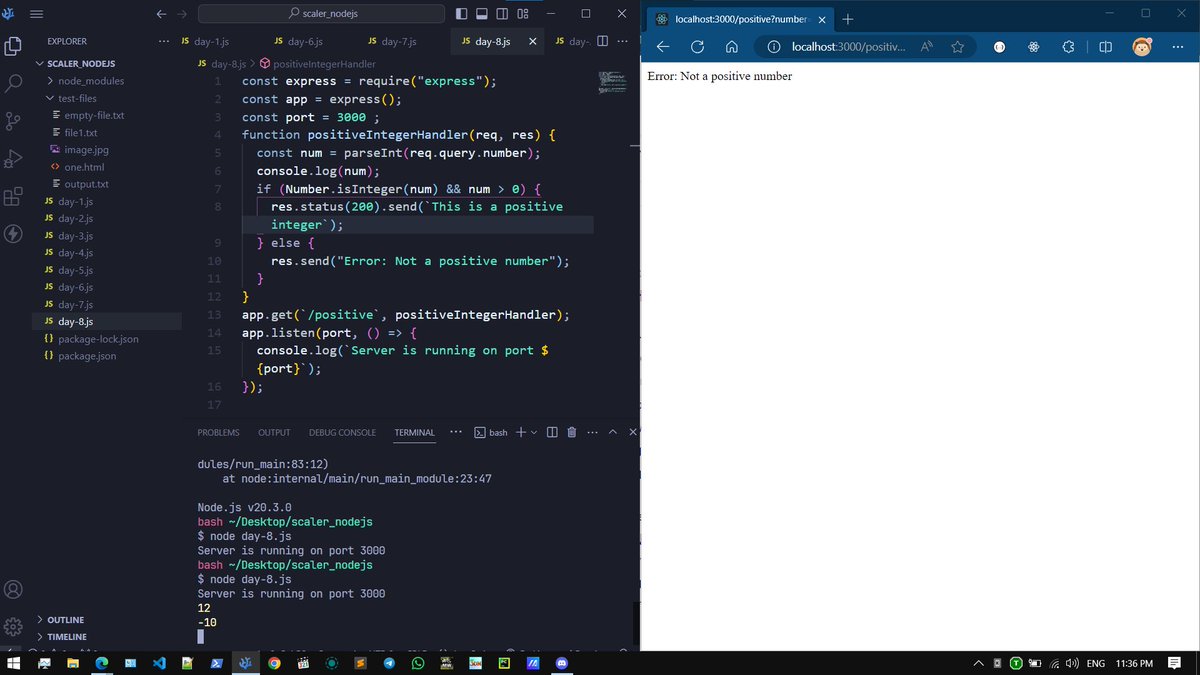Go back using the VS Code back arrow
The height and width of the screenshot is (675, 1200).
pos(162,14)
